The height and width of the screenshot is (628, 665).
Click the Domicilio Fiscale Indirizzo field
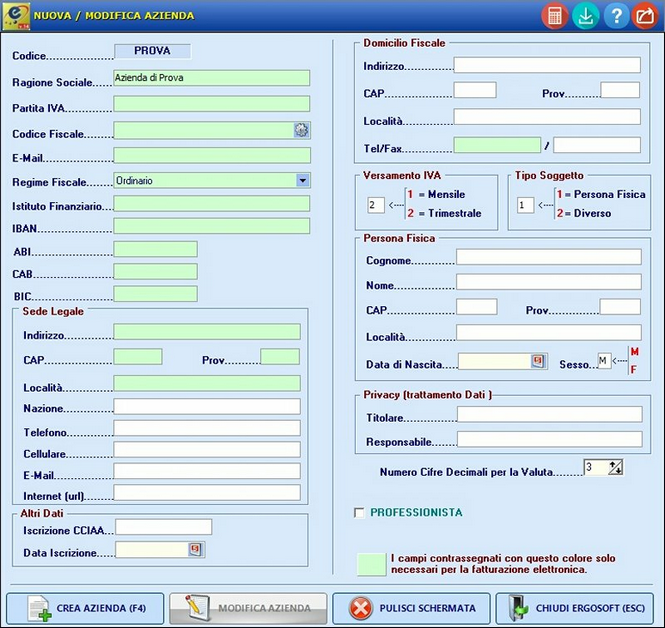(x=547, y=65)
